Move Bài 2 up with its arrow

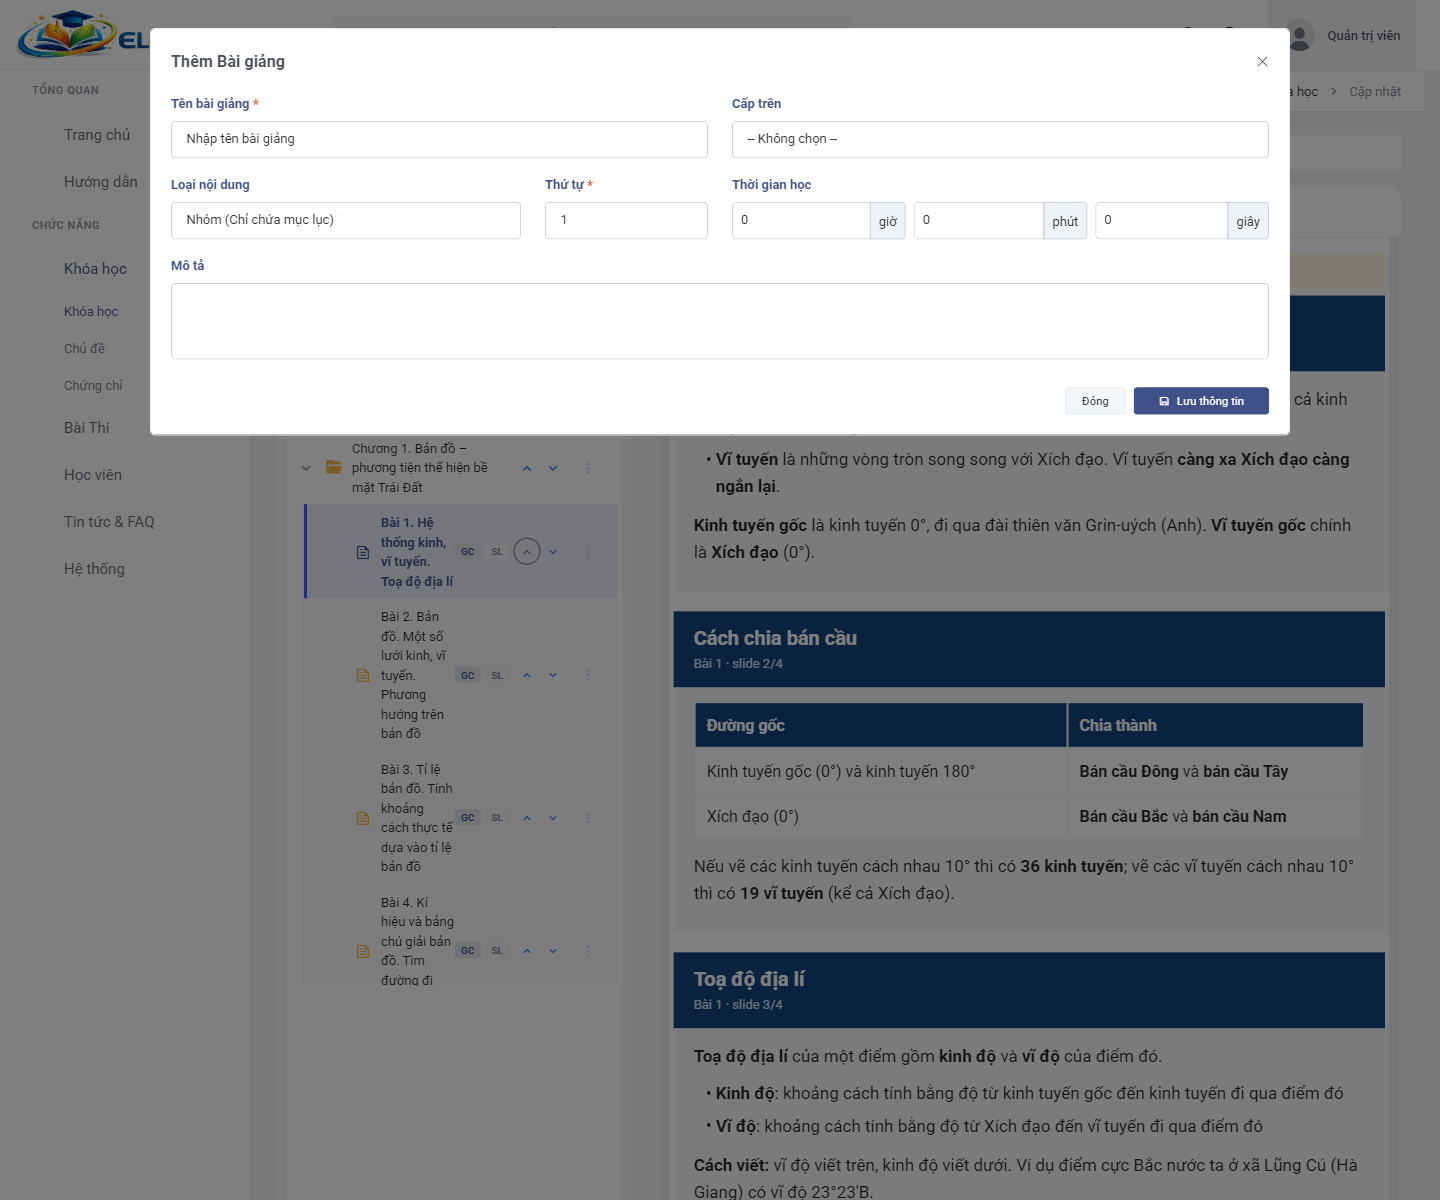click(x=527, y=675)
